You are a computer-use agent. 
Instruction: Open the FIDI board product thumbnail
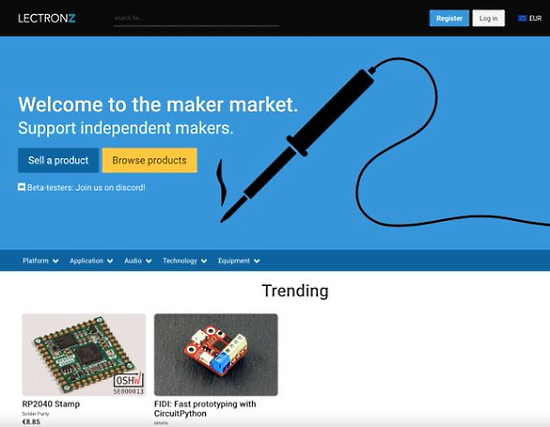tap(216, 355)
